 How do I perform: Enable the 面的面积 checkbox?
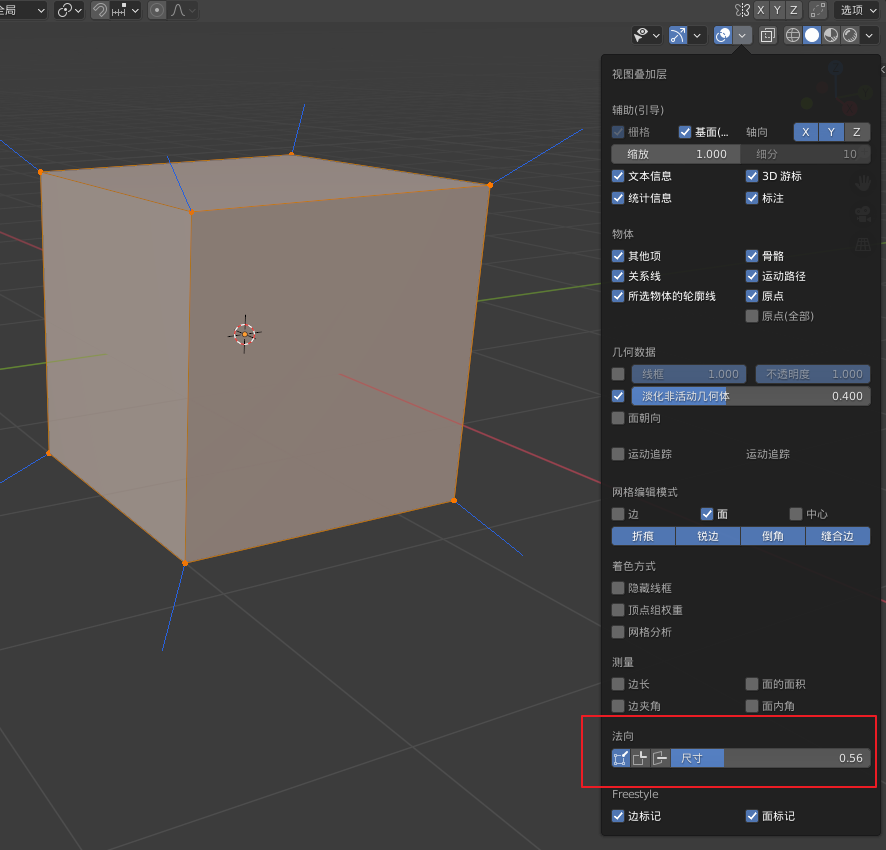click(x=752, y=684)
